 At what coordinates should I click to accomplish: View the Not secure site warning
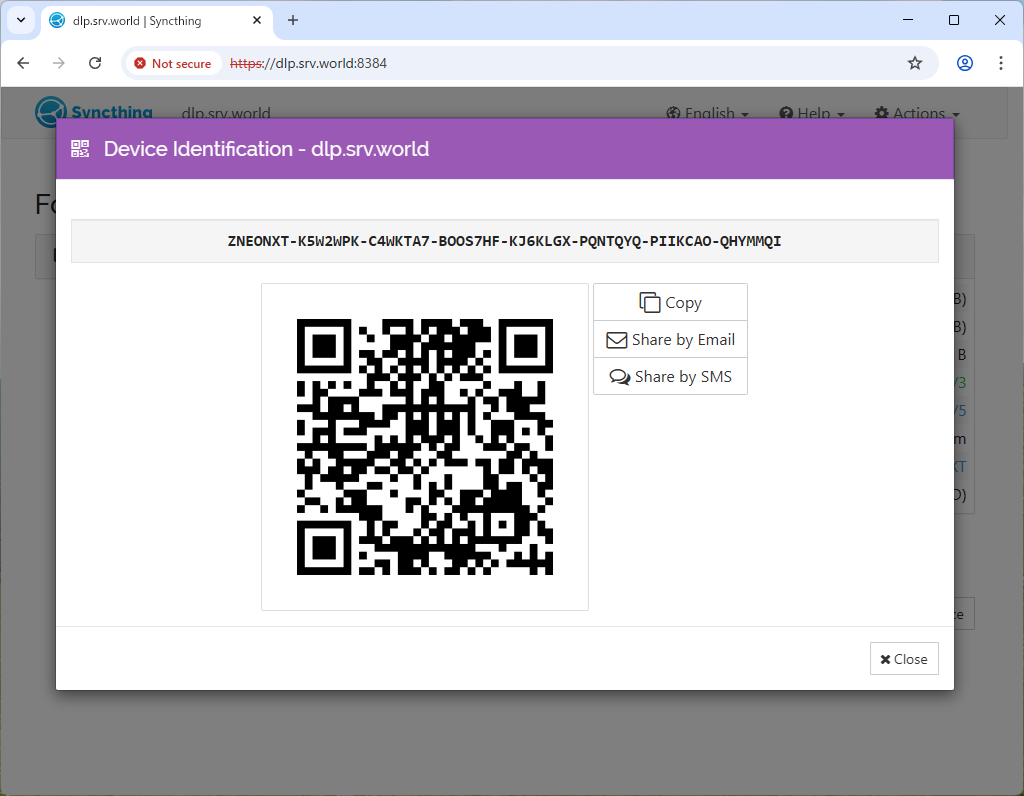click(173, 63)
